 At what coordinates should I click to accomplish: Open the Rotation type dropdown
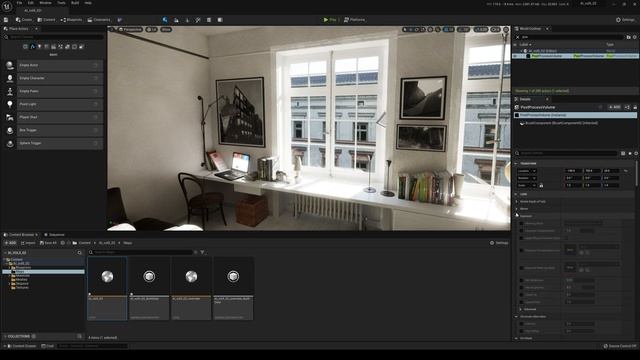click(527, 178)
